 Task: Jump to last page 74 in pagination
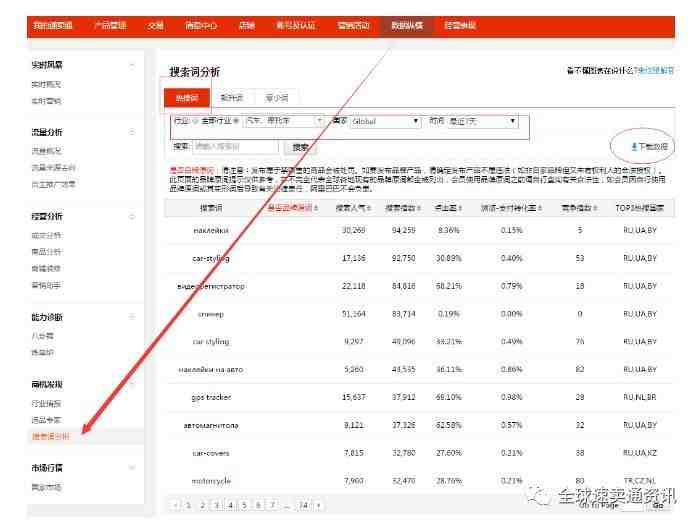click(x=303, y=505)
